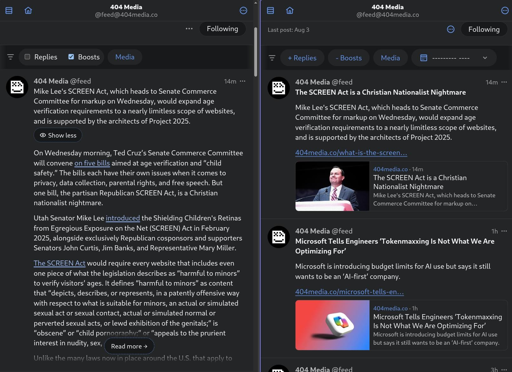Uncheck the Boosts checkbox in left panel

point(71,57)
